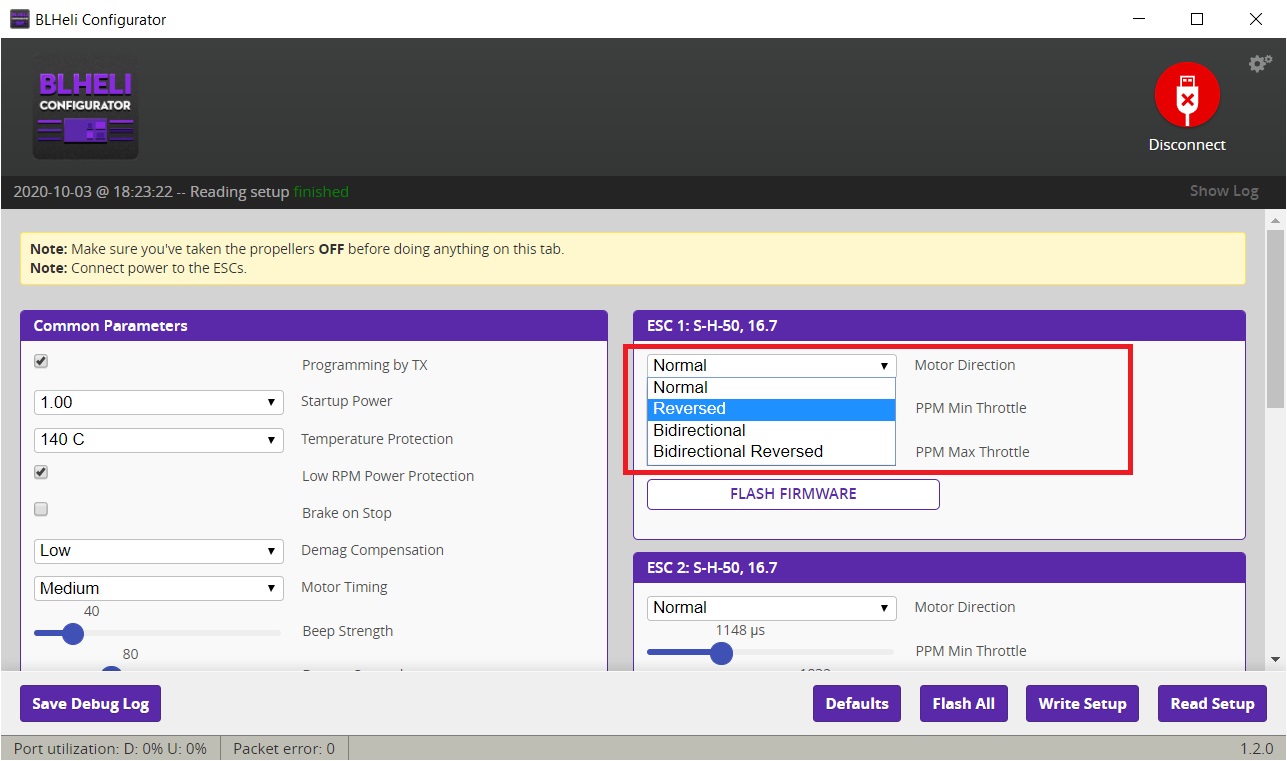This screenshot has width=1287, height=761.
Task: Open ESC 2 Motor Direction dropdown
Action: 771,607
